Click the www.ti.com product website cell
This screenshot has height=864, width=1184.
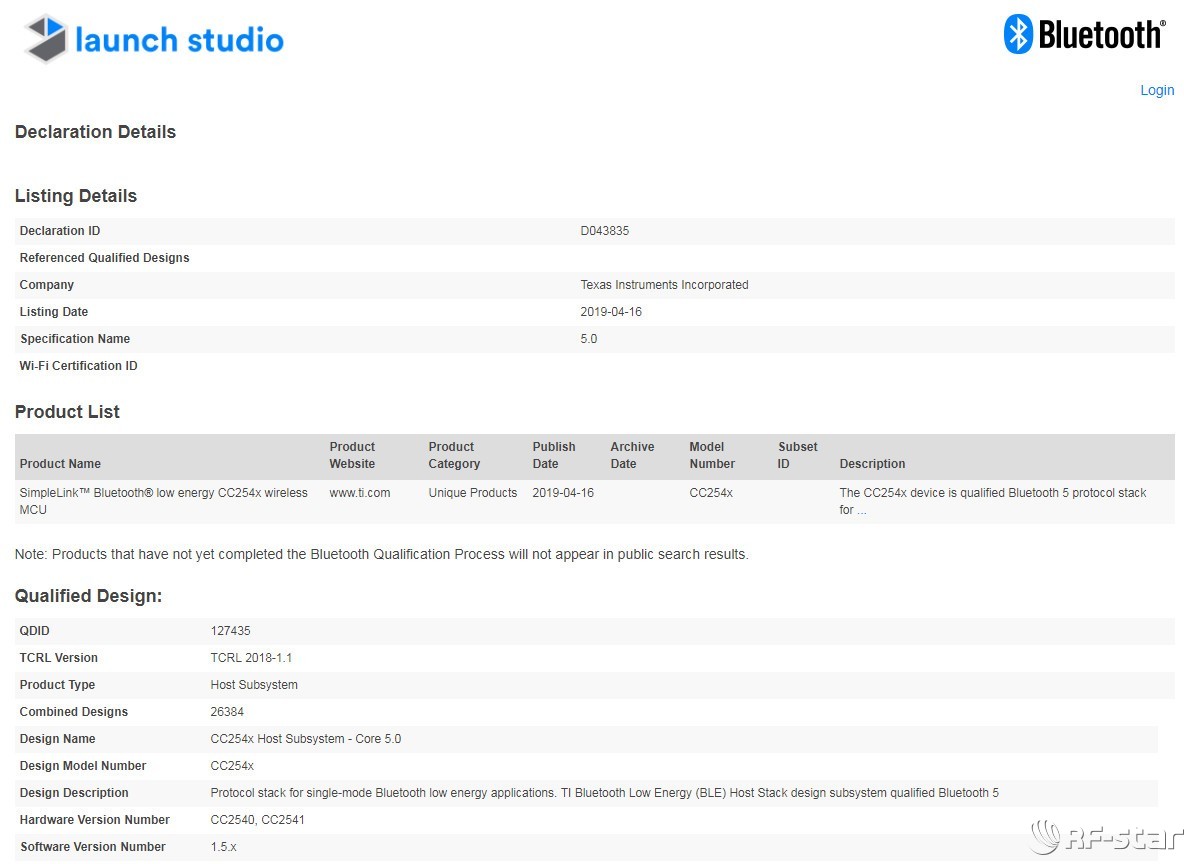[359, 493]
